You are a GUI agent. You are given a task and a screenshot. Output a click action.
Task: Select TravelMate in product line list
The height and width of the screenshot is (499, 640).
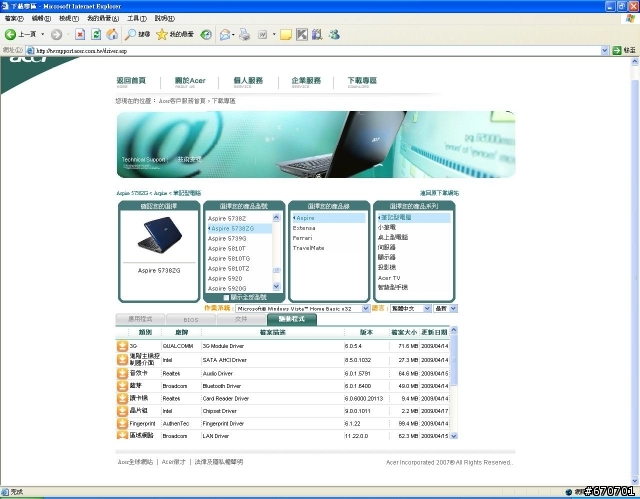tap(308, 248)
